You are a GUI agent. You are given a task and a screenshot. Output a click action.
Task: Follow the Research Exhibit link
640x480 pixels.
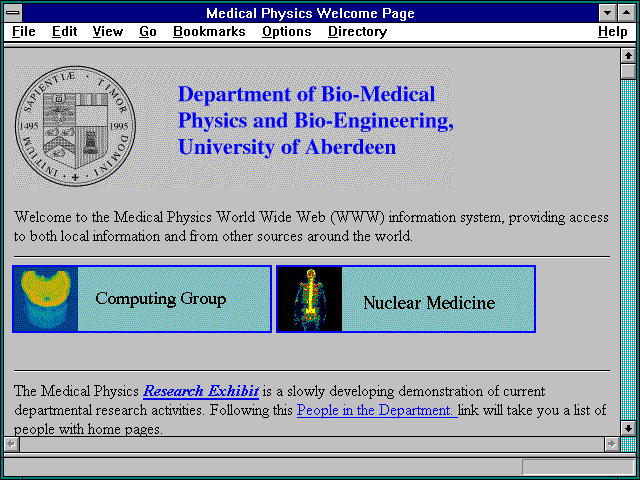[x=201, y=391]
